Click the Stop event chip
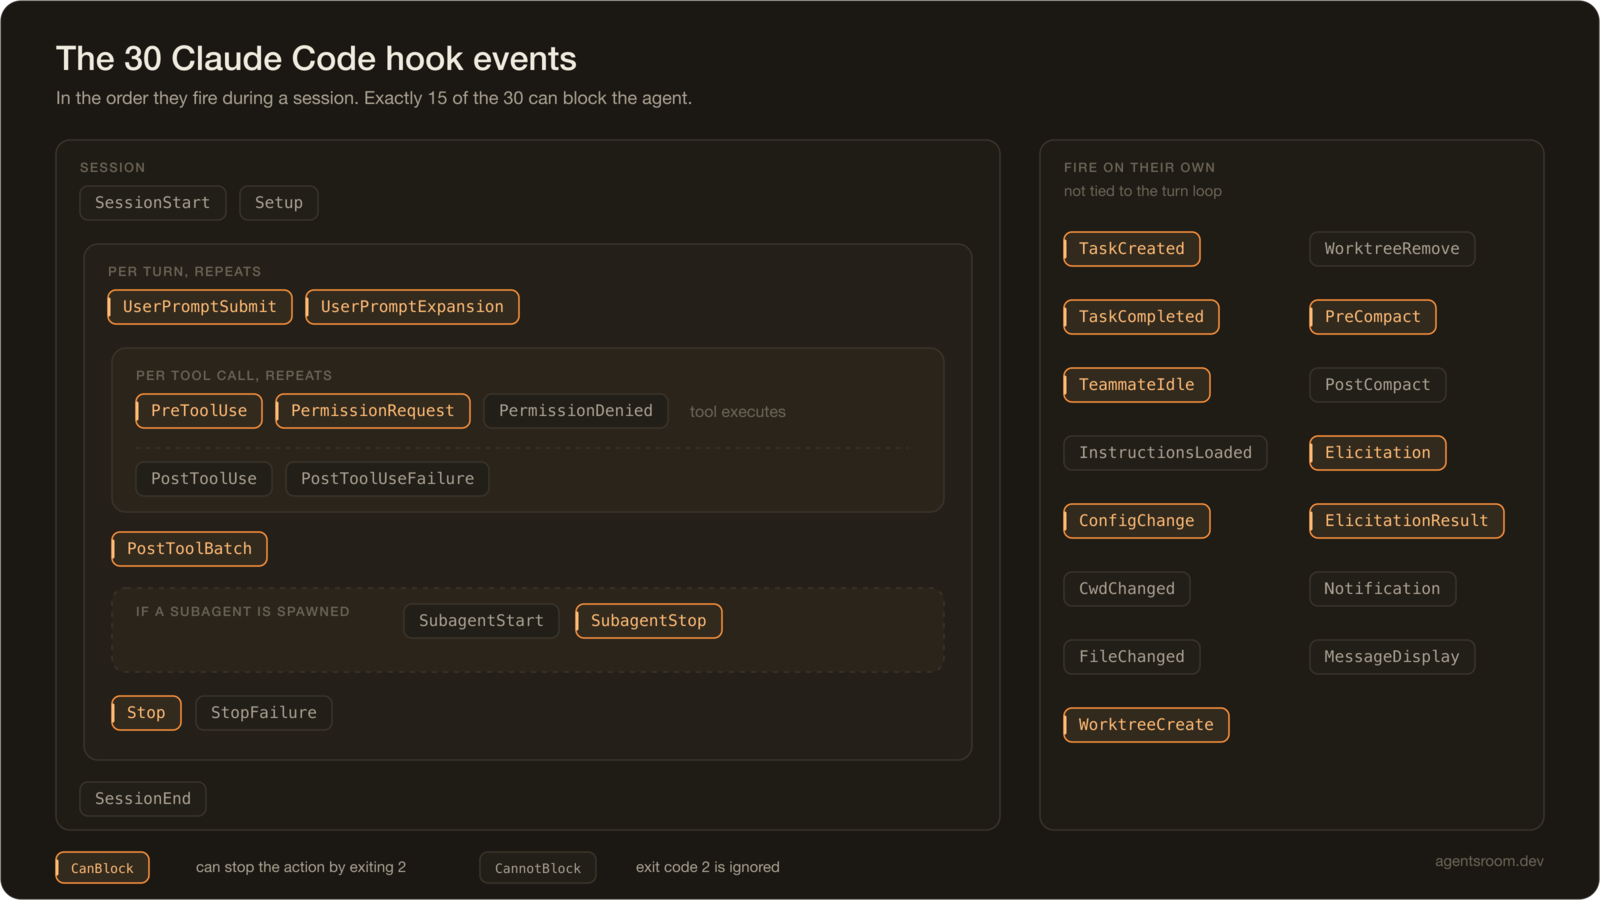This screenshot has height=900, width=1600. coord(147,713)
